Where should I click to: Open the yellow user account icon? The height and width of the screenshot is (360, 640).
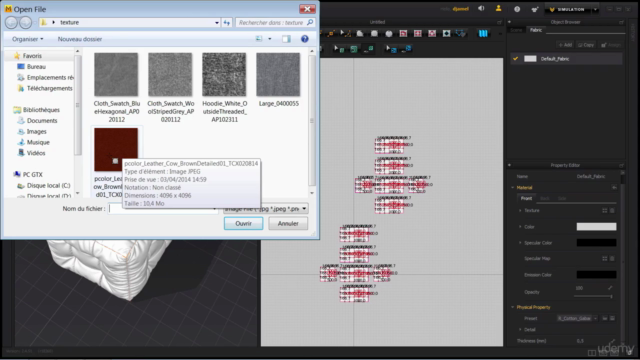tap(498, 9)
